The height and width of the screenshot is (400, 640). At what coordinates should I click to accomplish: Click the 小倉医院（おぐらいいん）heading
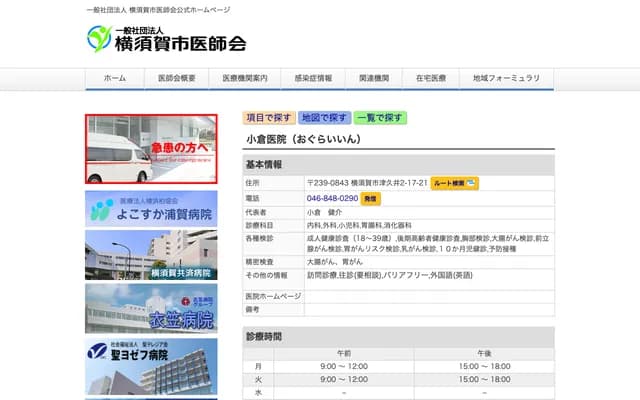tap(304, 139)
